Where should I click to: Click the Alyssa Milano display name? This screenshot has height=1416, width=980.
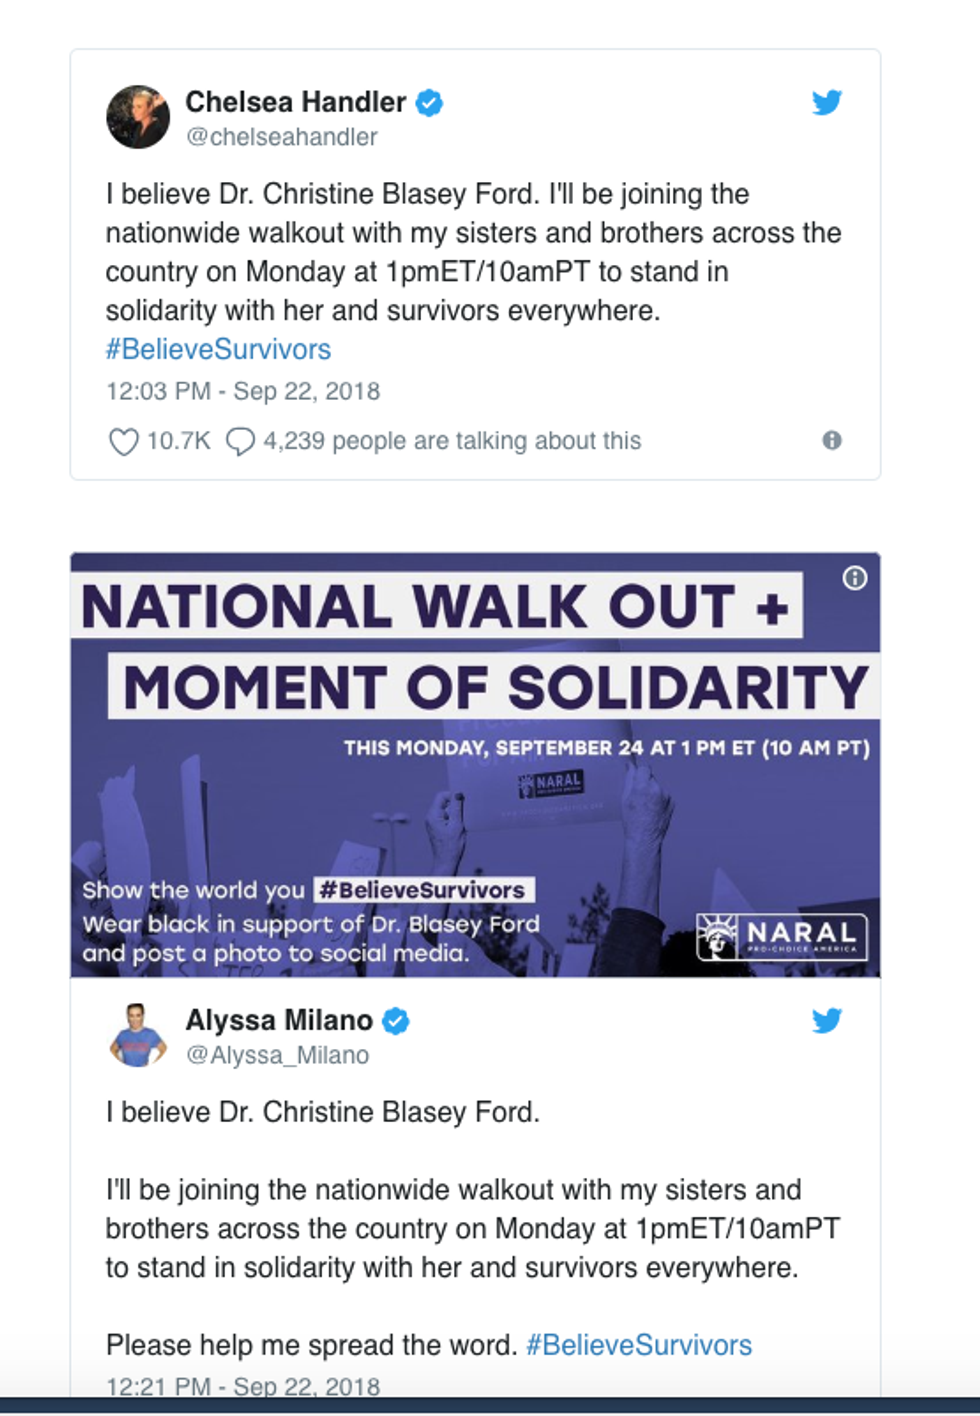(x=279, y=1020)
